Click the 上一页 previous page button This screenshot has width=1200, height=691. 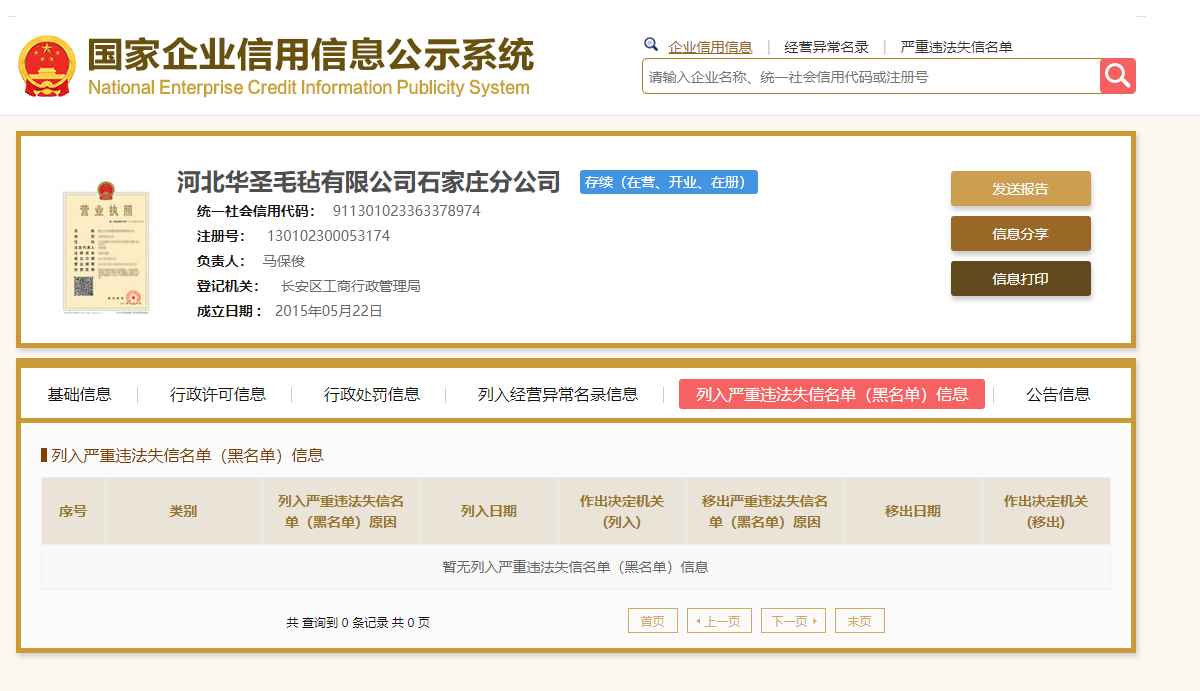(719, 621)
